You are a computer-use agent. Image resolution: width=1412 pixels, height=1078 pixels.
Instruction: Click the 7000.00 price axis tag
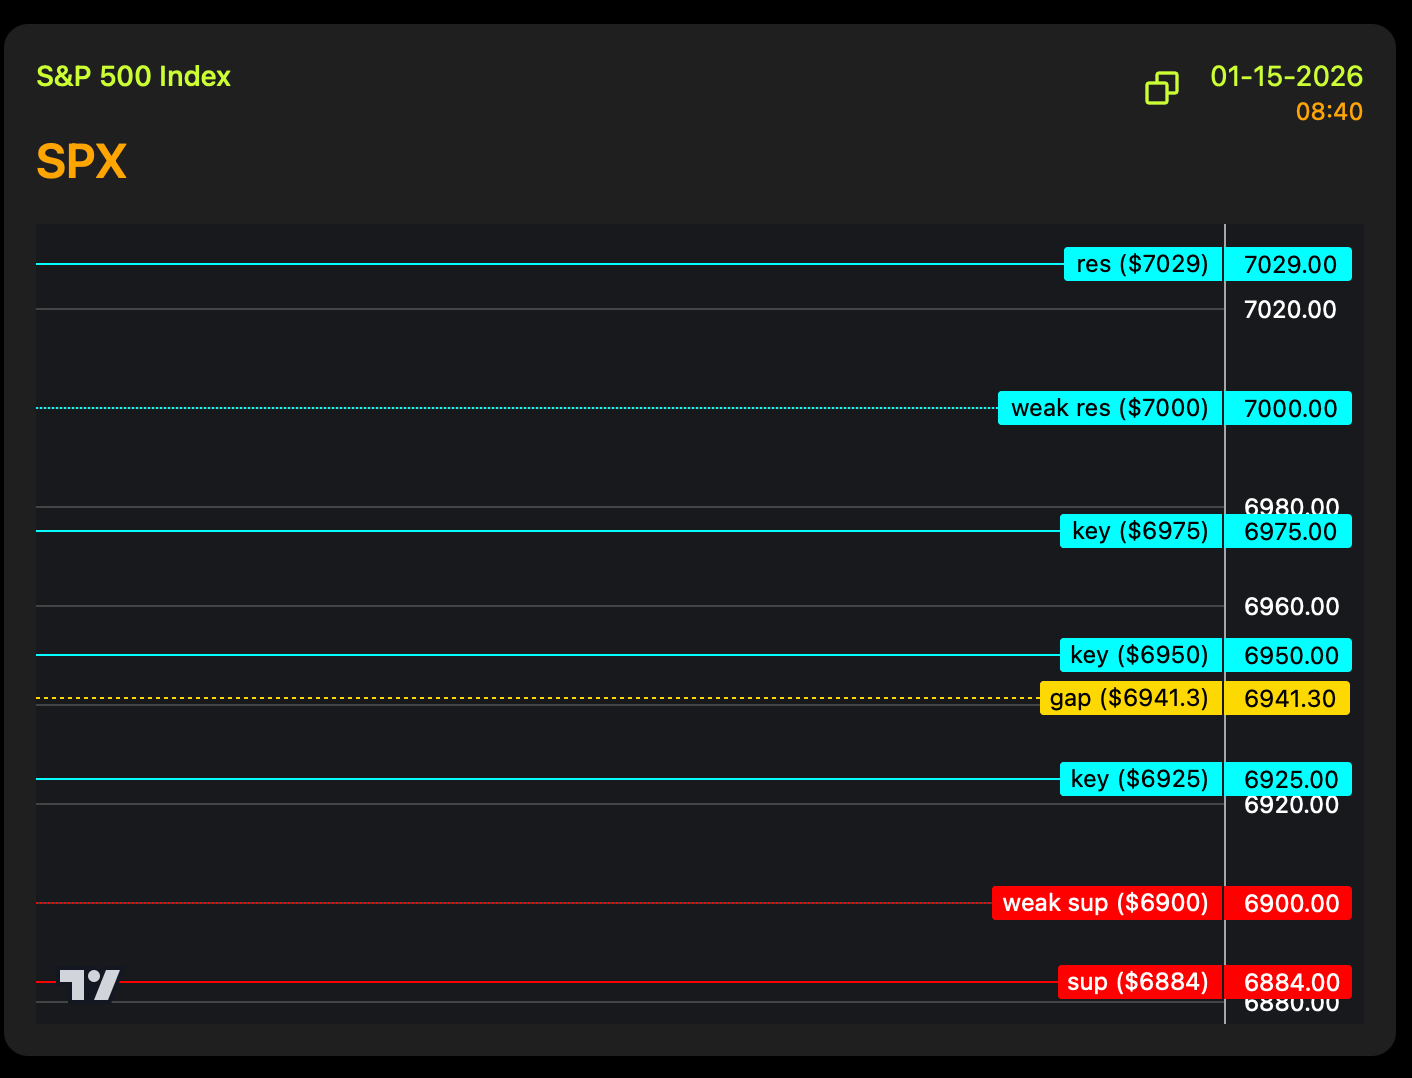click(x=1289, y=408)
